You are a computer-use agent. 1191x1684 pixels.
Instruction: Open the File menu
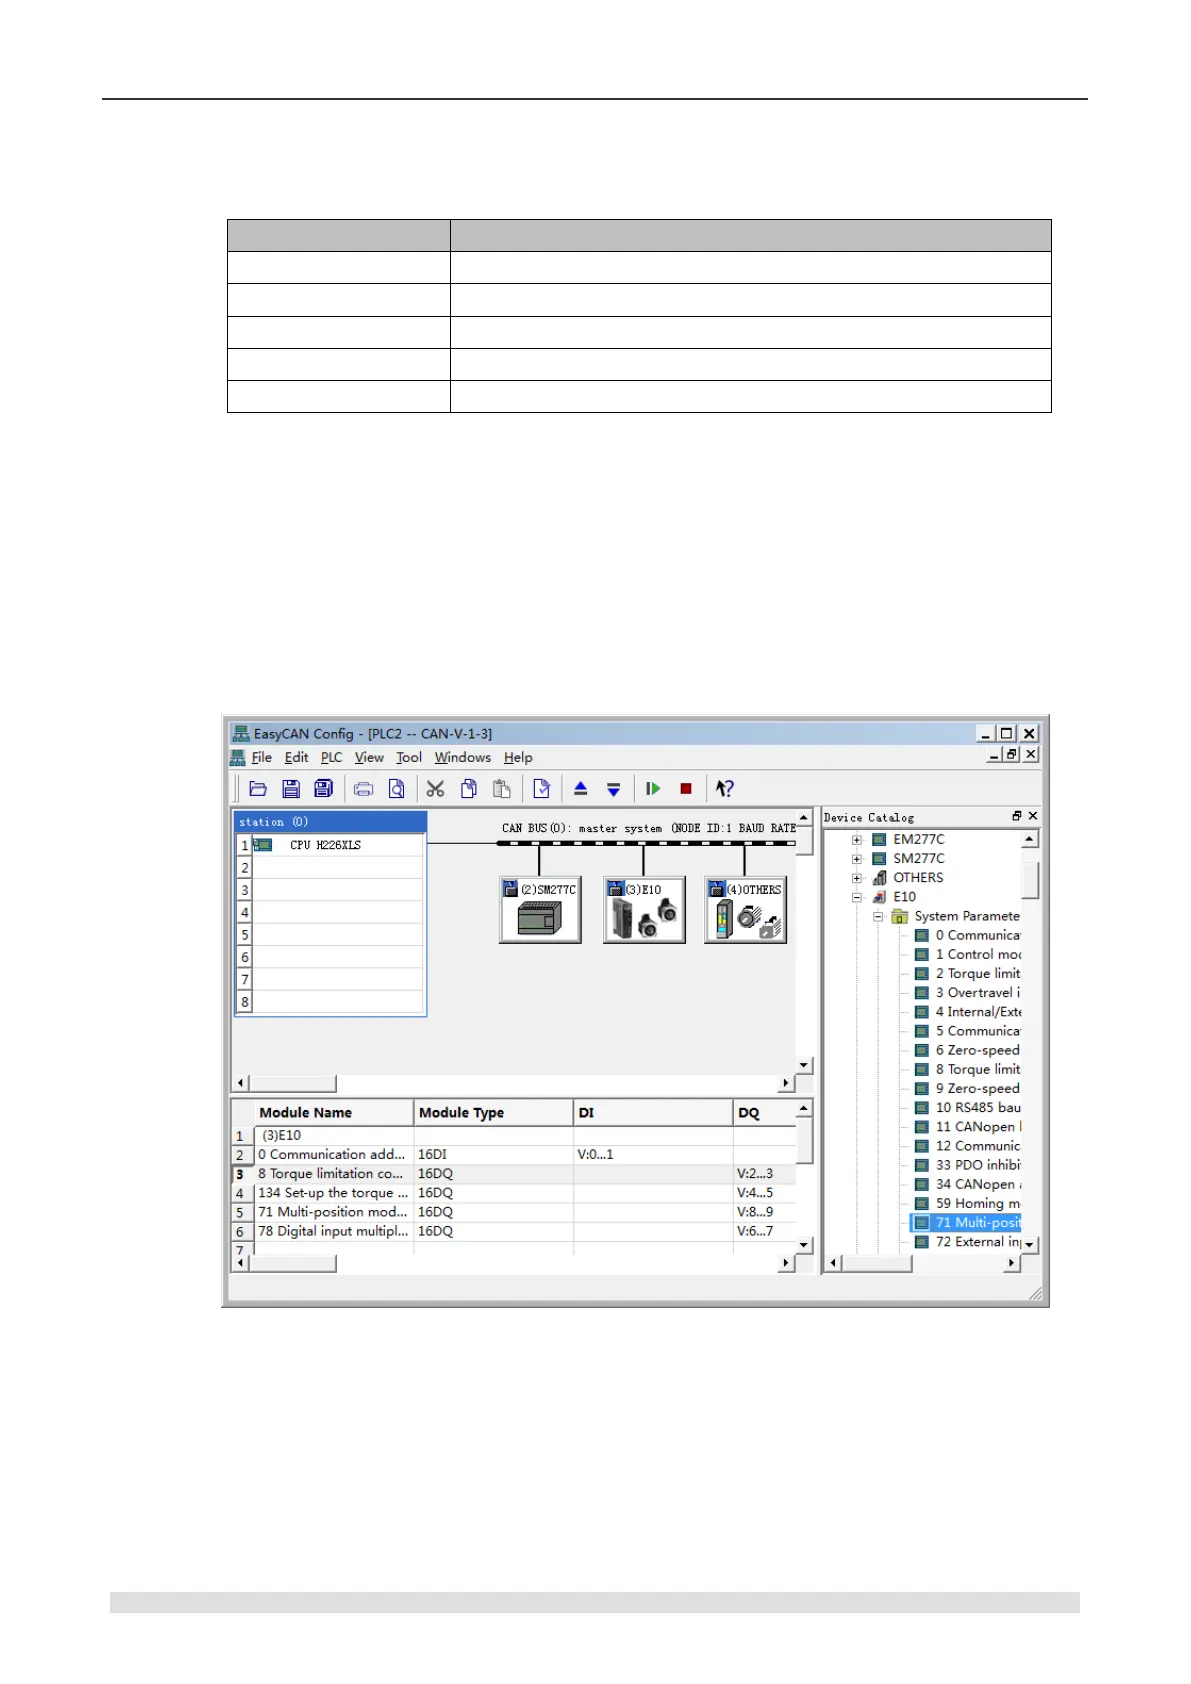pos(261,758)
